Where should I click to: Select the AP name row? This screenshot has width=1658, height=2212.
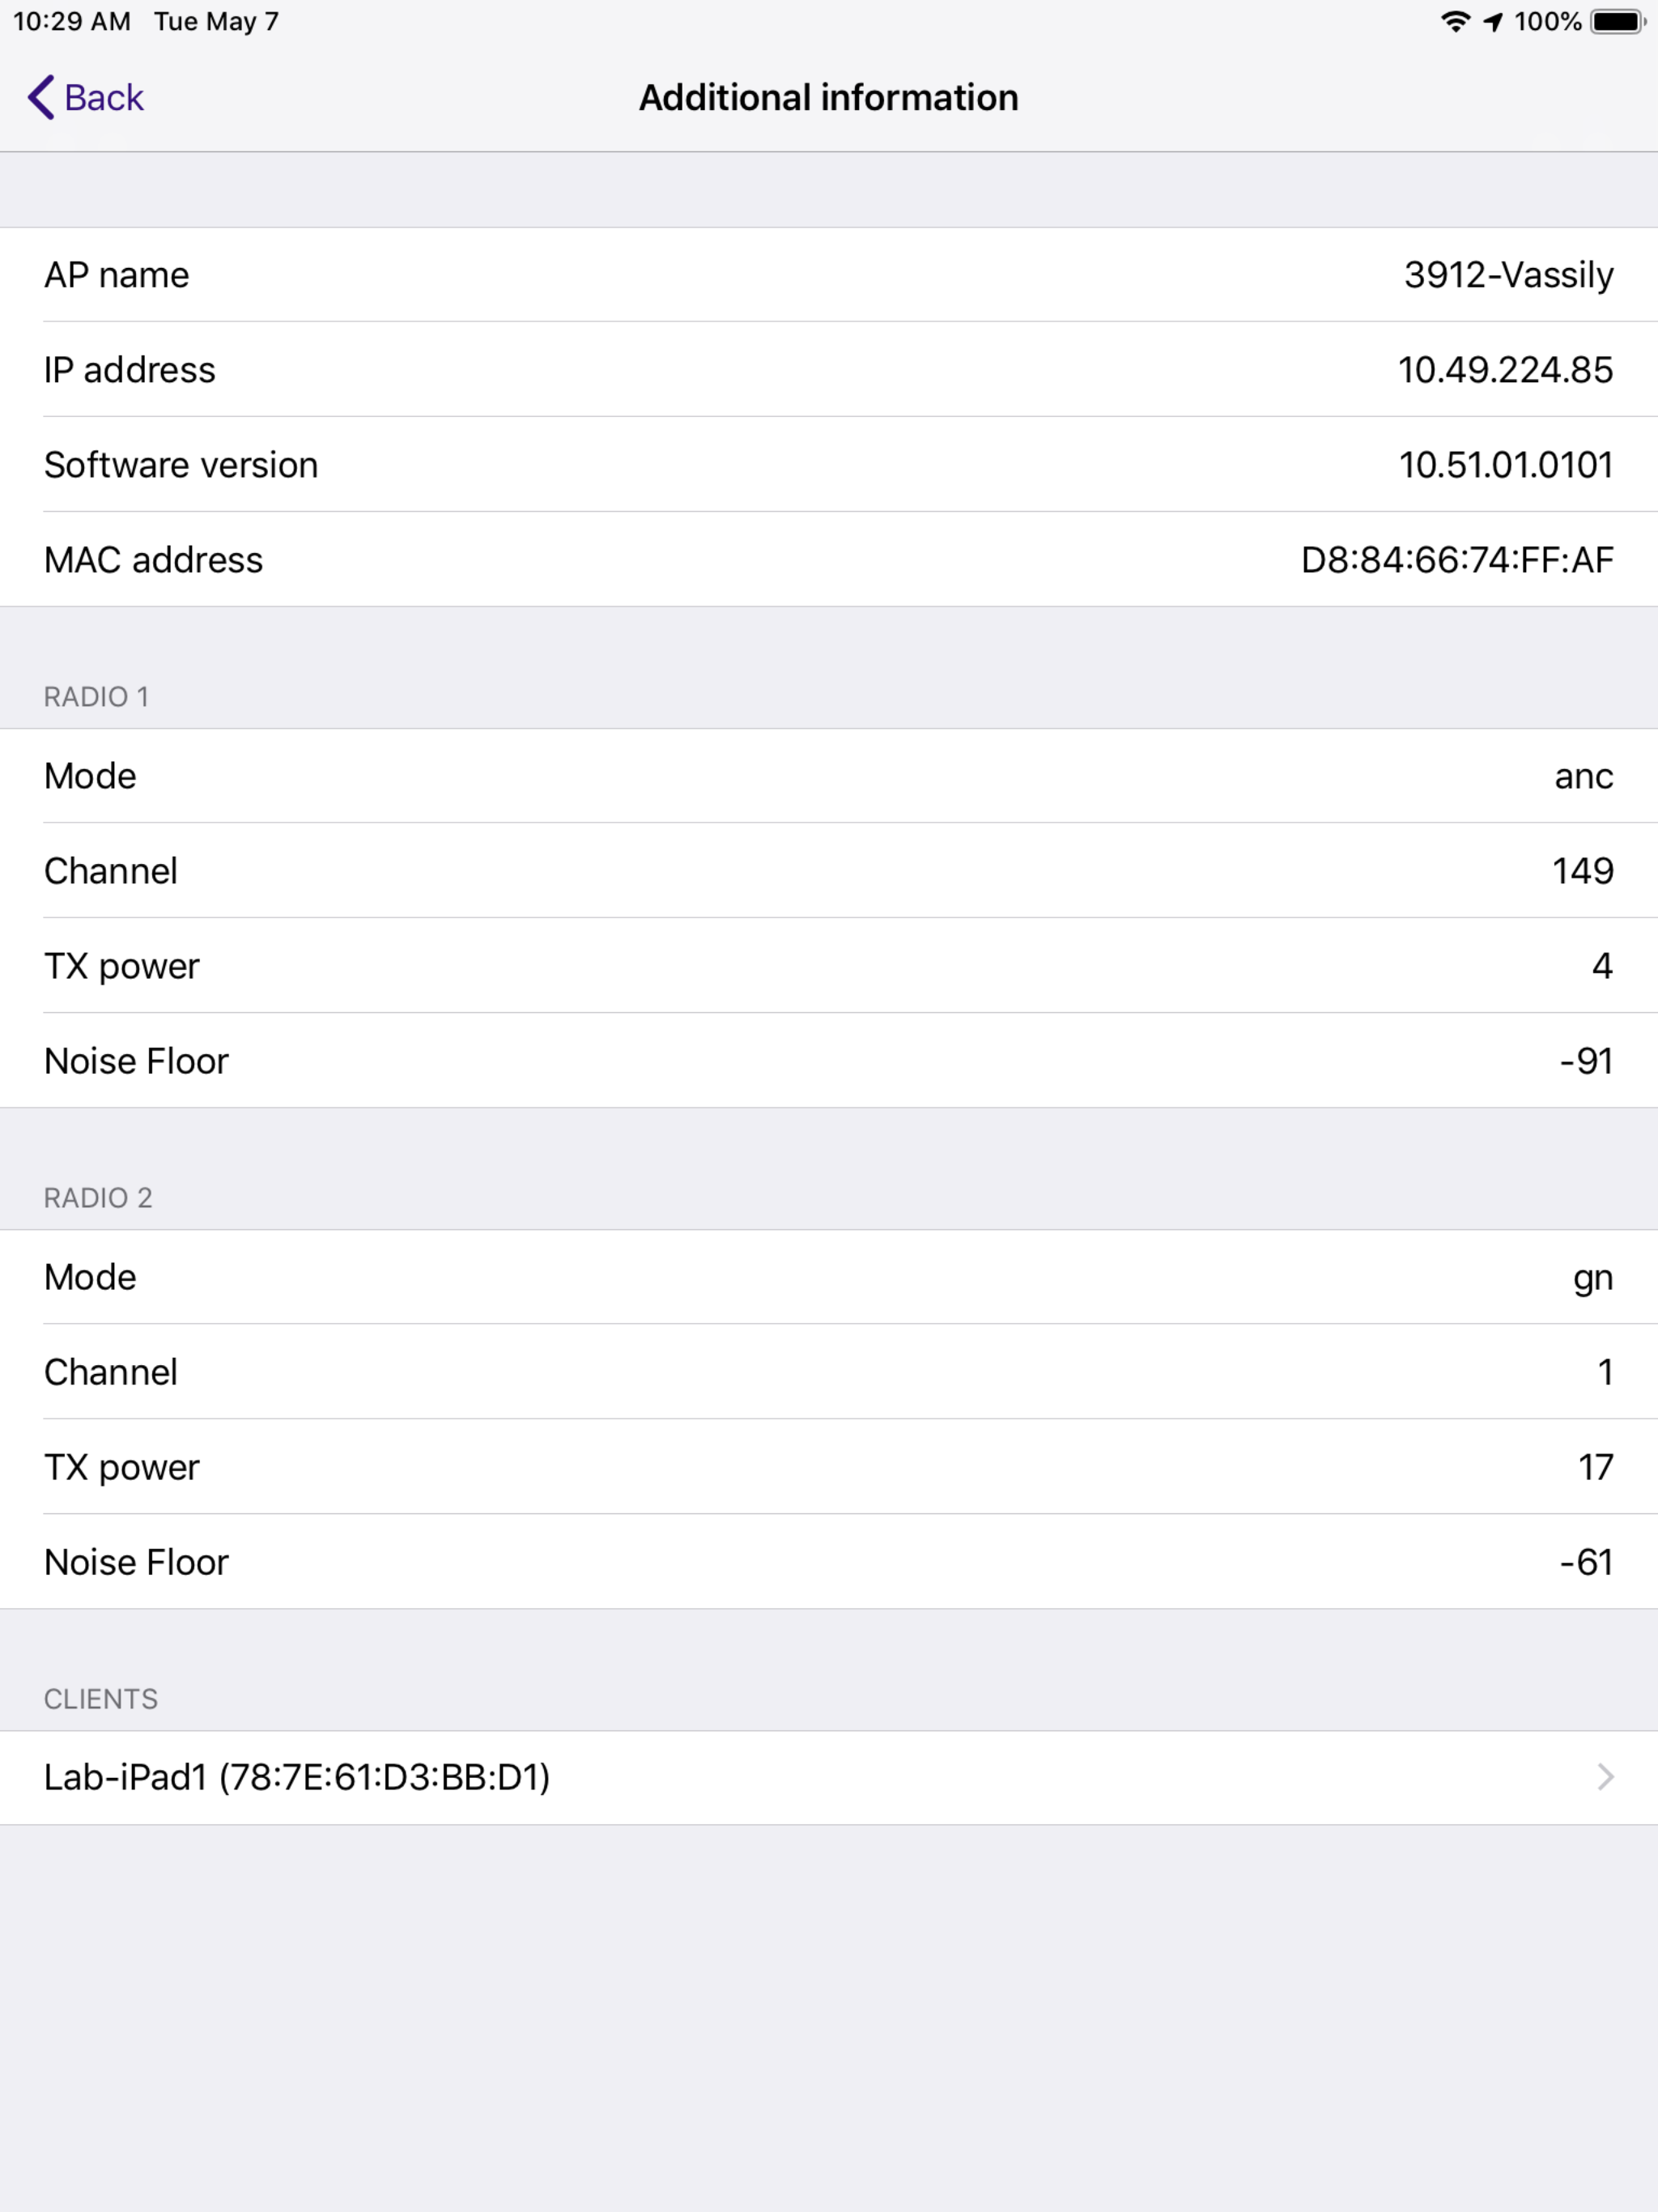(829, 274)
